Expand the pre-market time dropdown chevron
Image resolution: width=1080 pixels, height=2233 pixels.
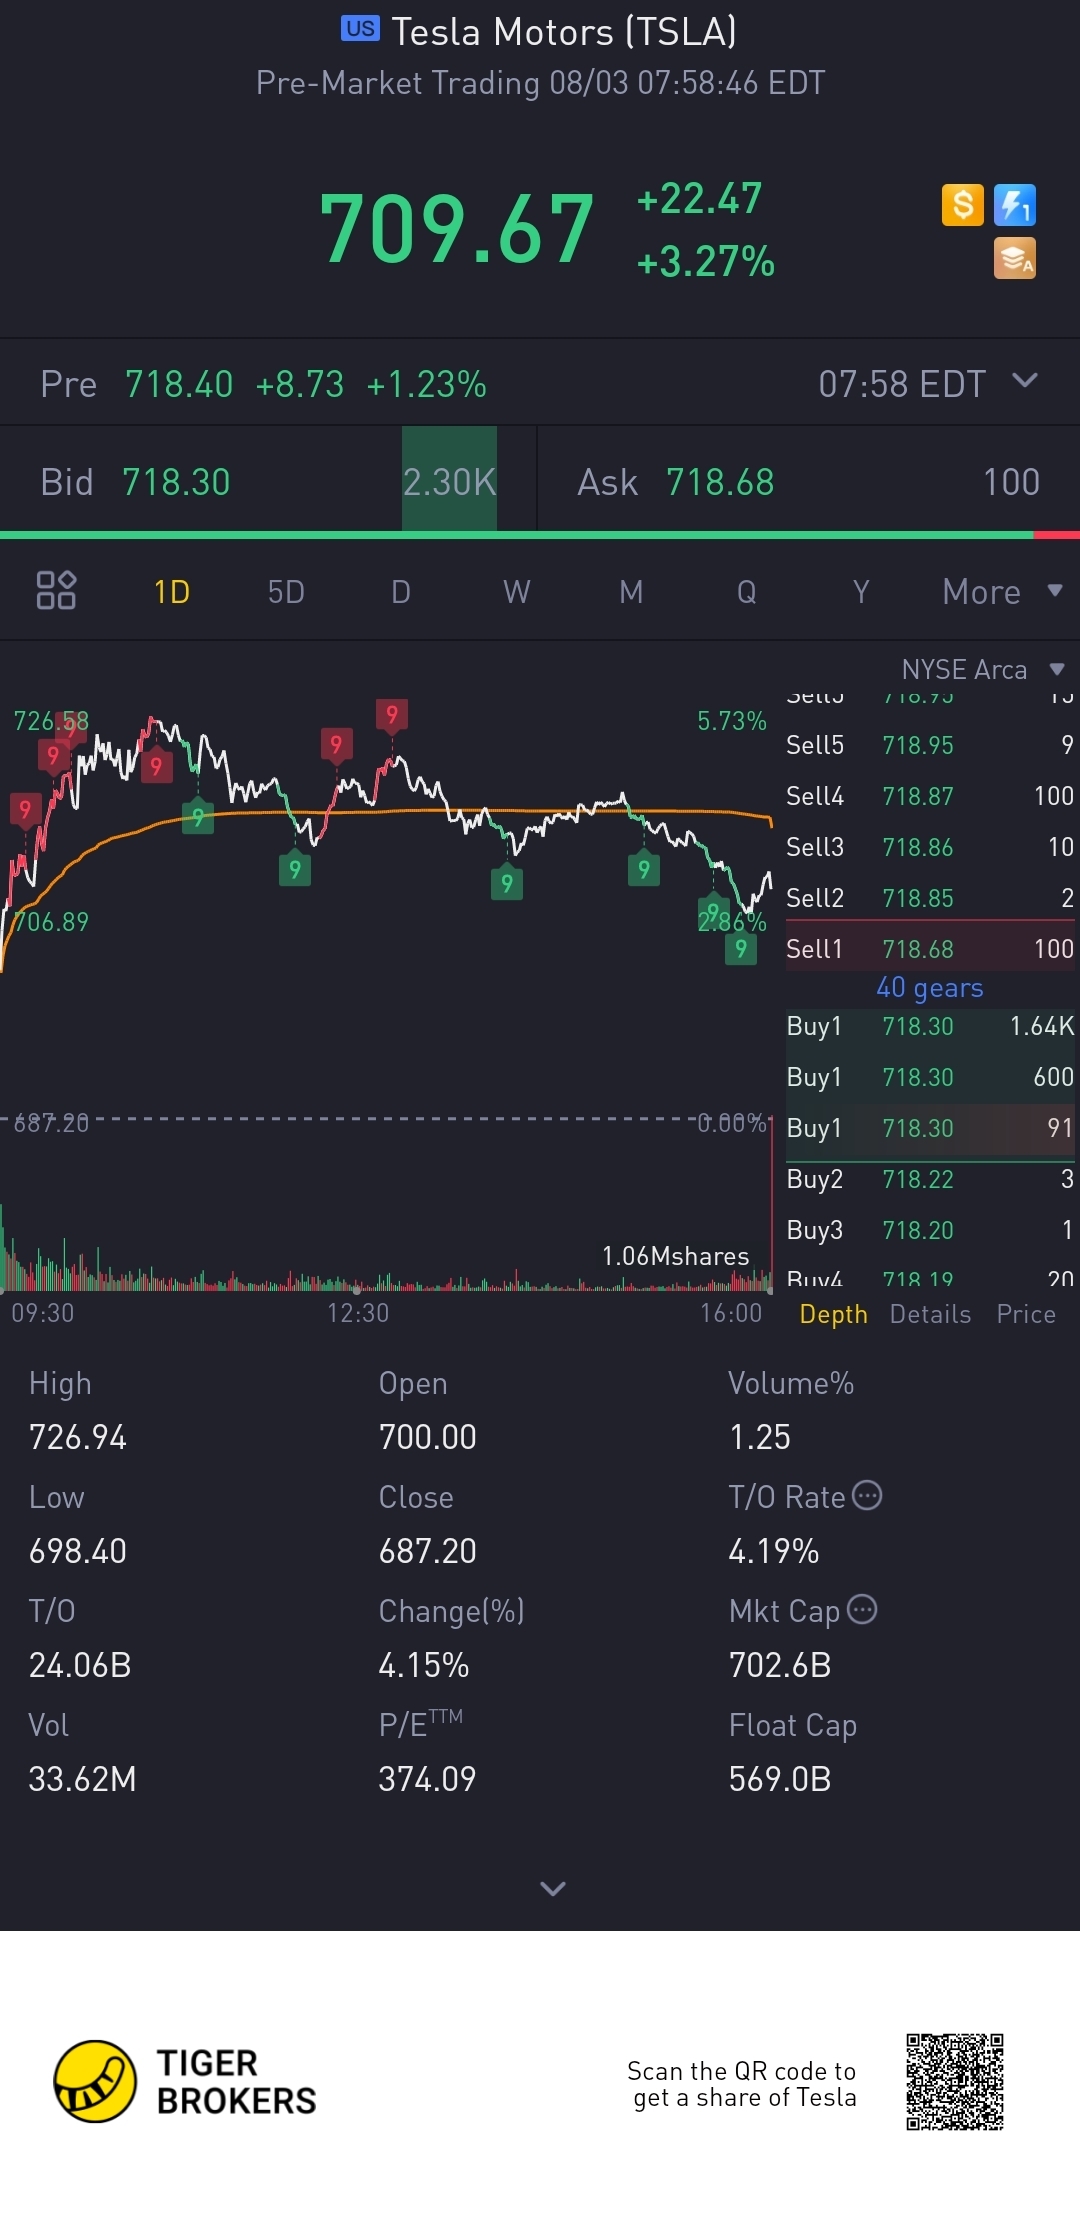tap(1025, 380)
